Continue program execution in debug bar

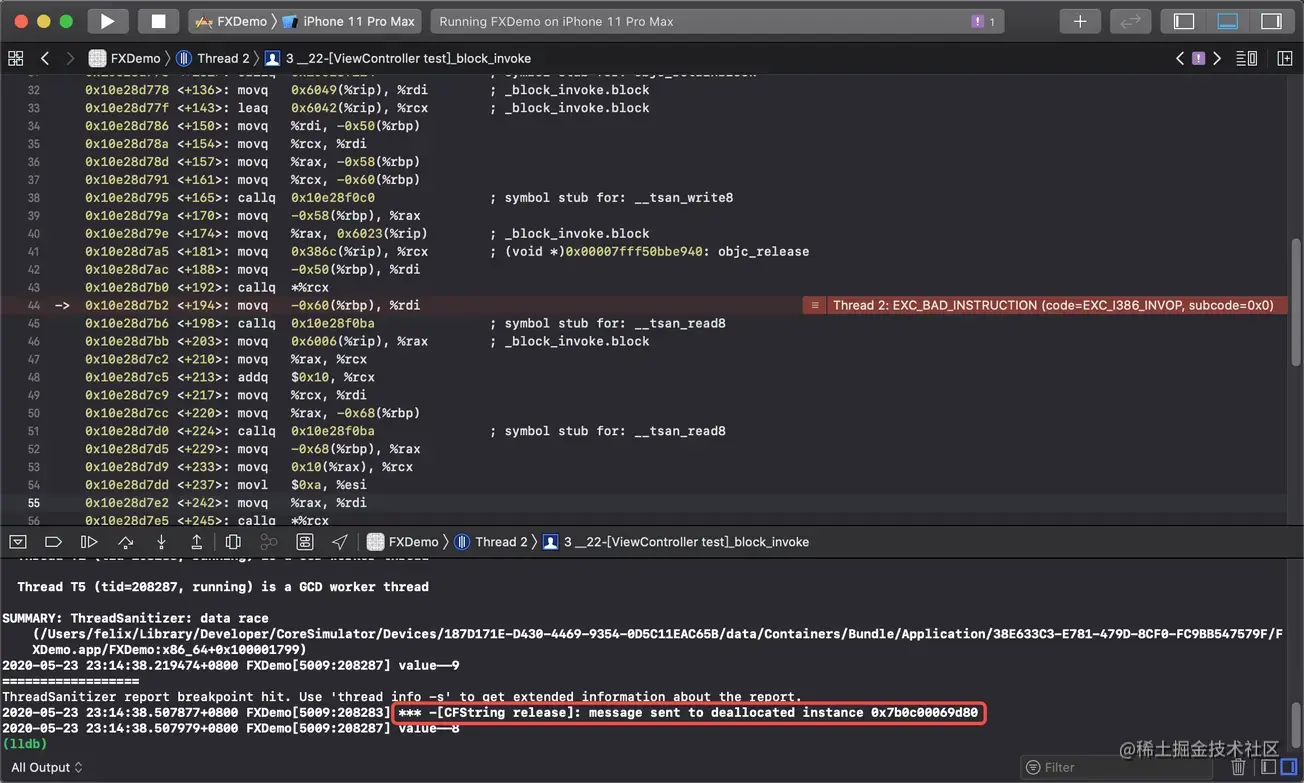(89, 542)
